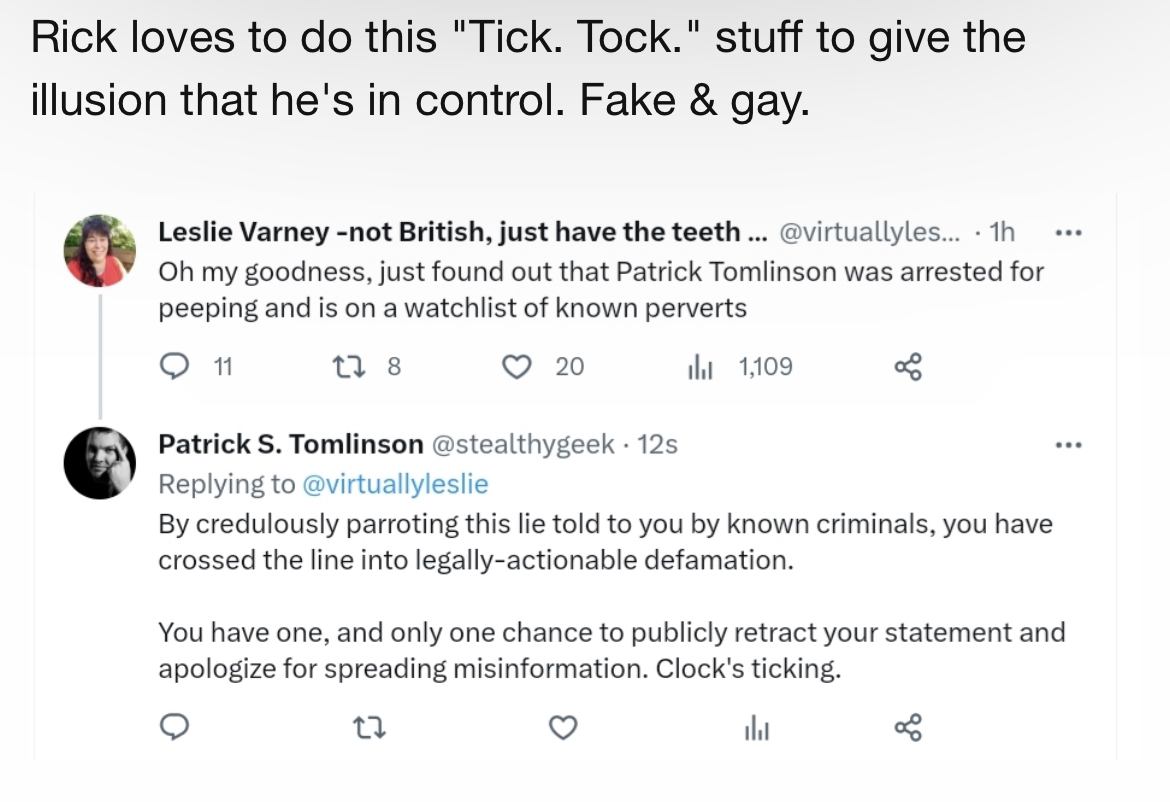Reply to Patrick S. Tomlinson's tweet
Image resolution: width=1170 pixels, height=802 pixels.
pyautogui.click(x=175, y=727)
